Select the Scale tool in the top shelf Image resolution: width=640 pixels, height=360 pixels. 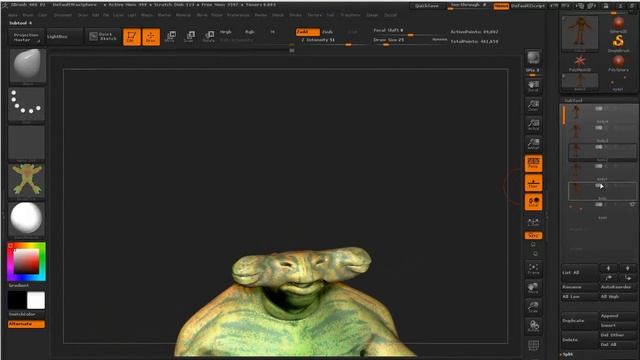(x=189, y=37)
